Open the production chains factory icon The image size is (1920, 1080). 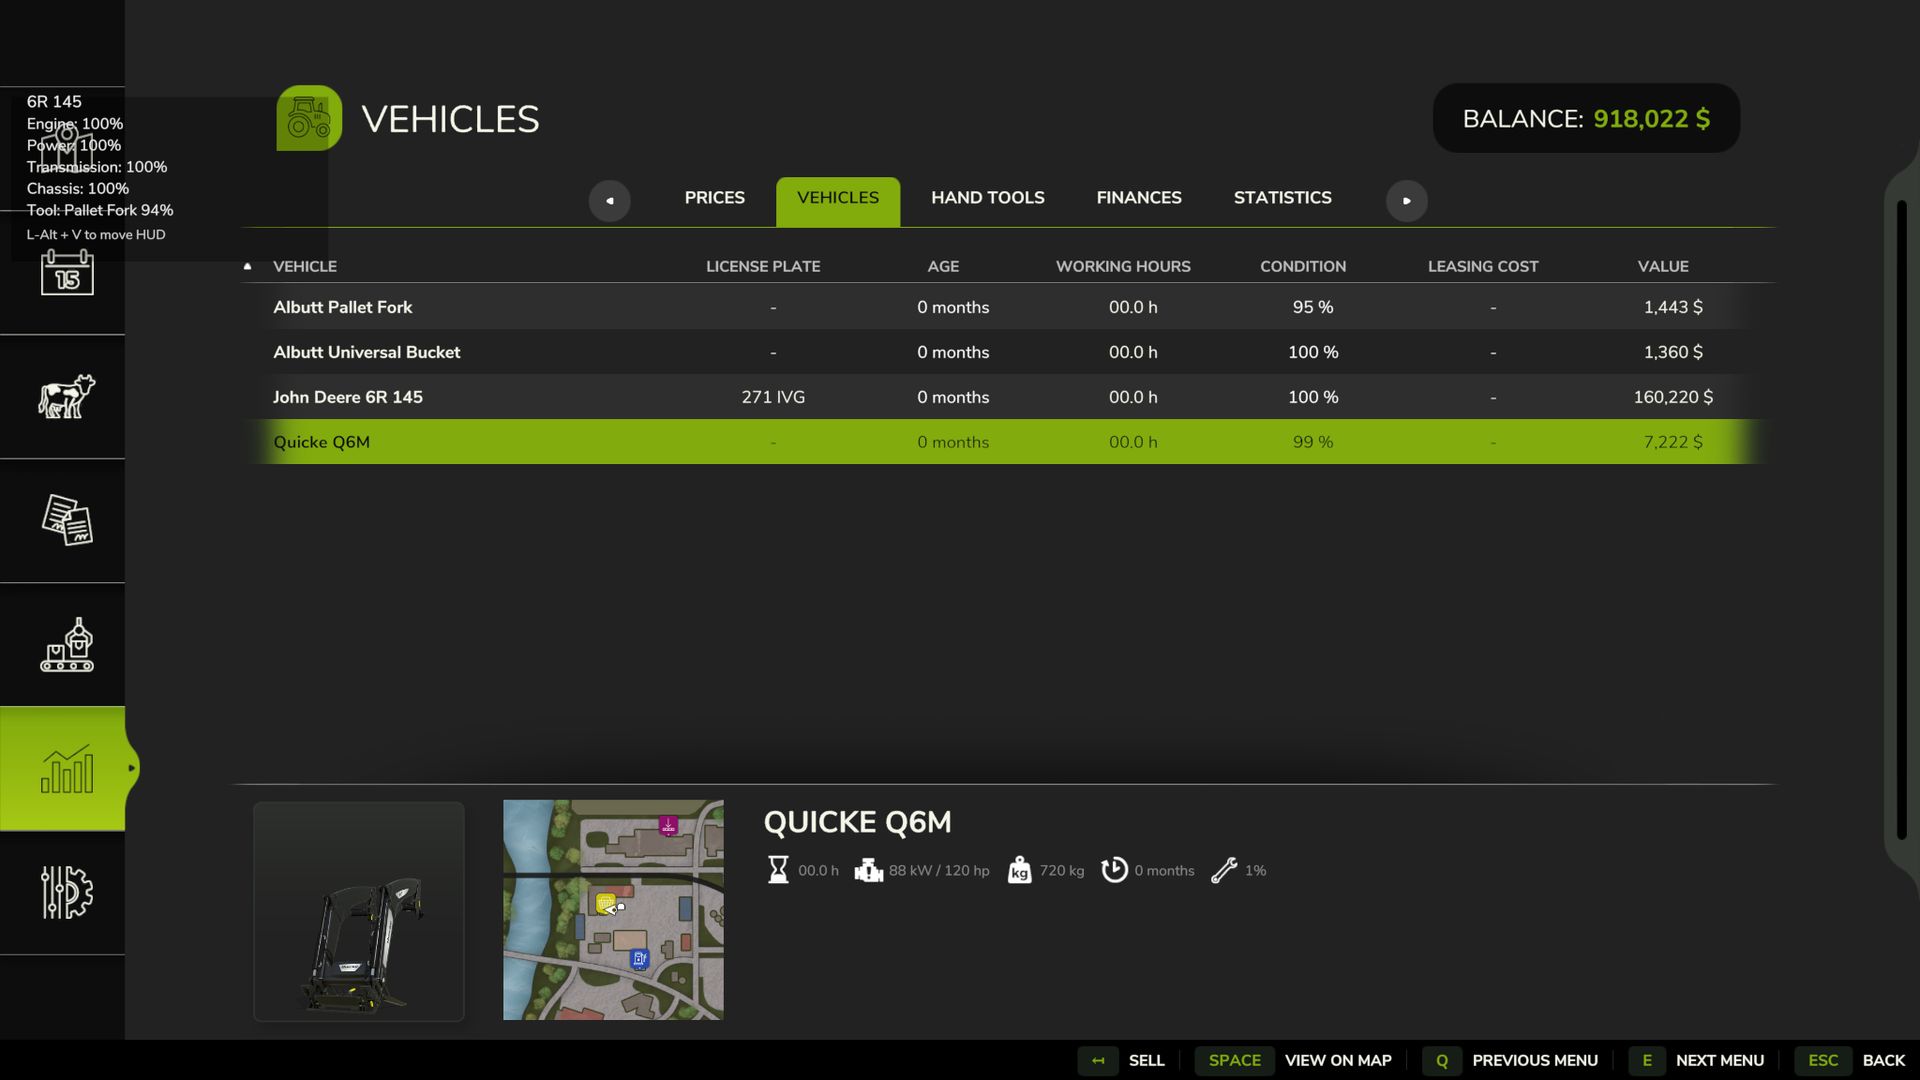[x=66, y=645]
